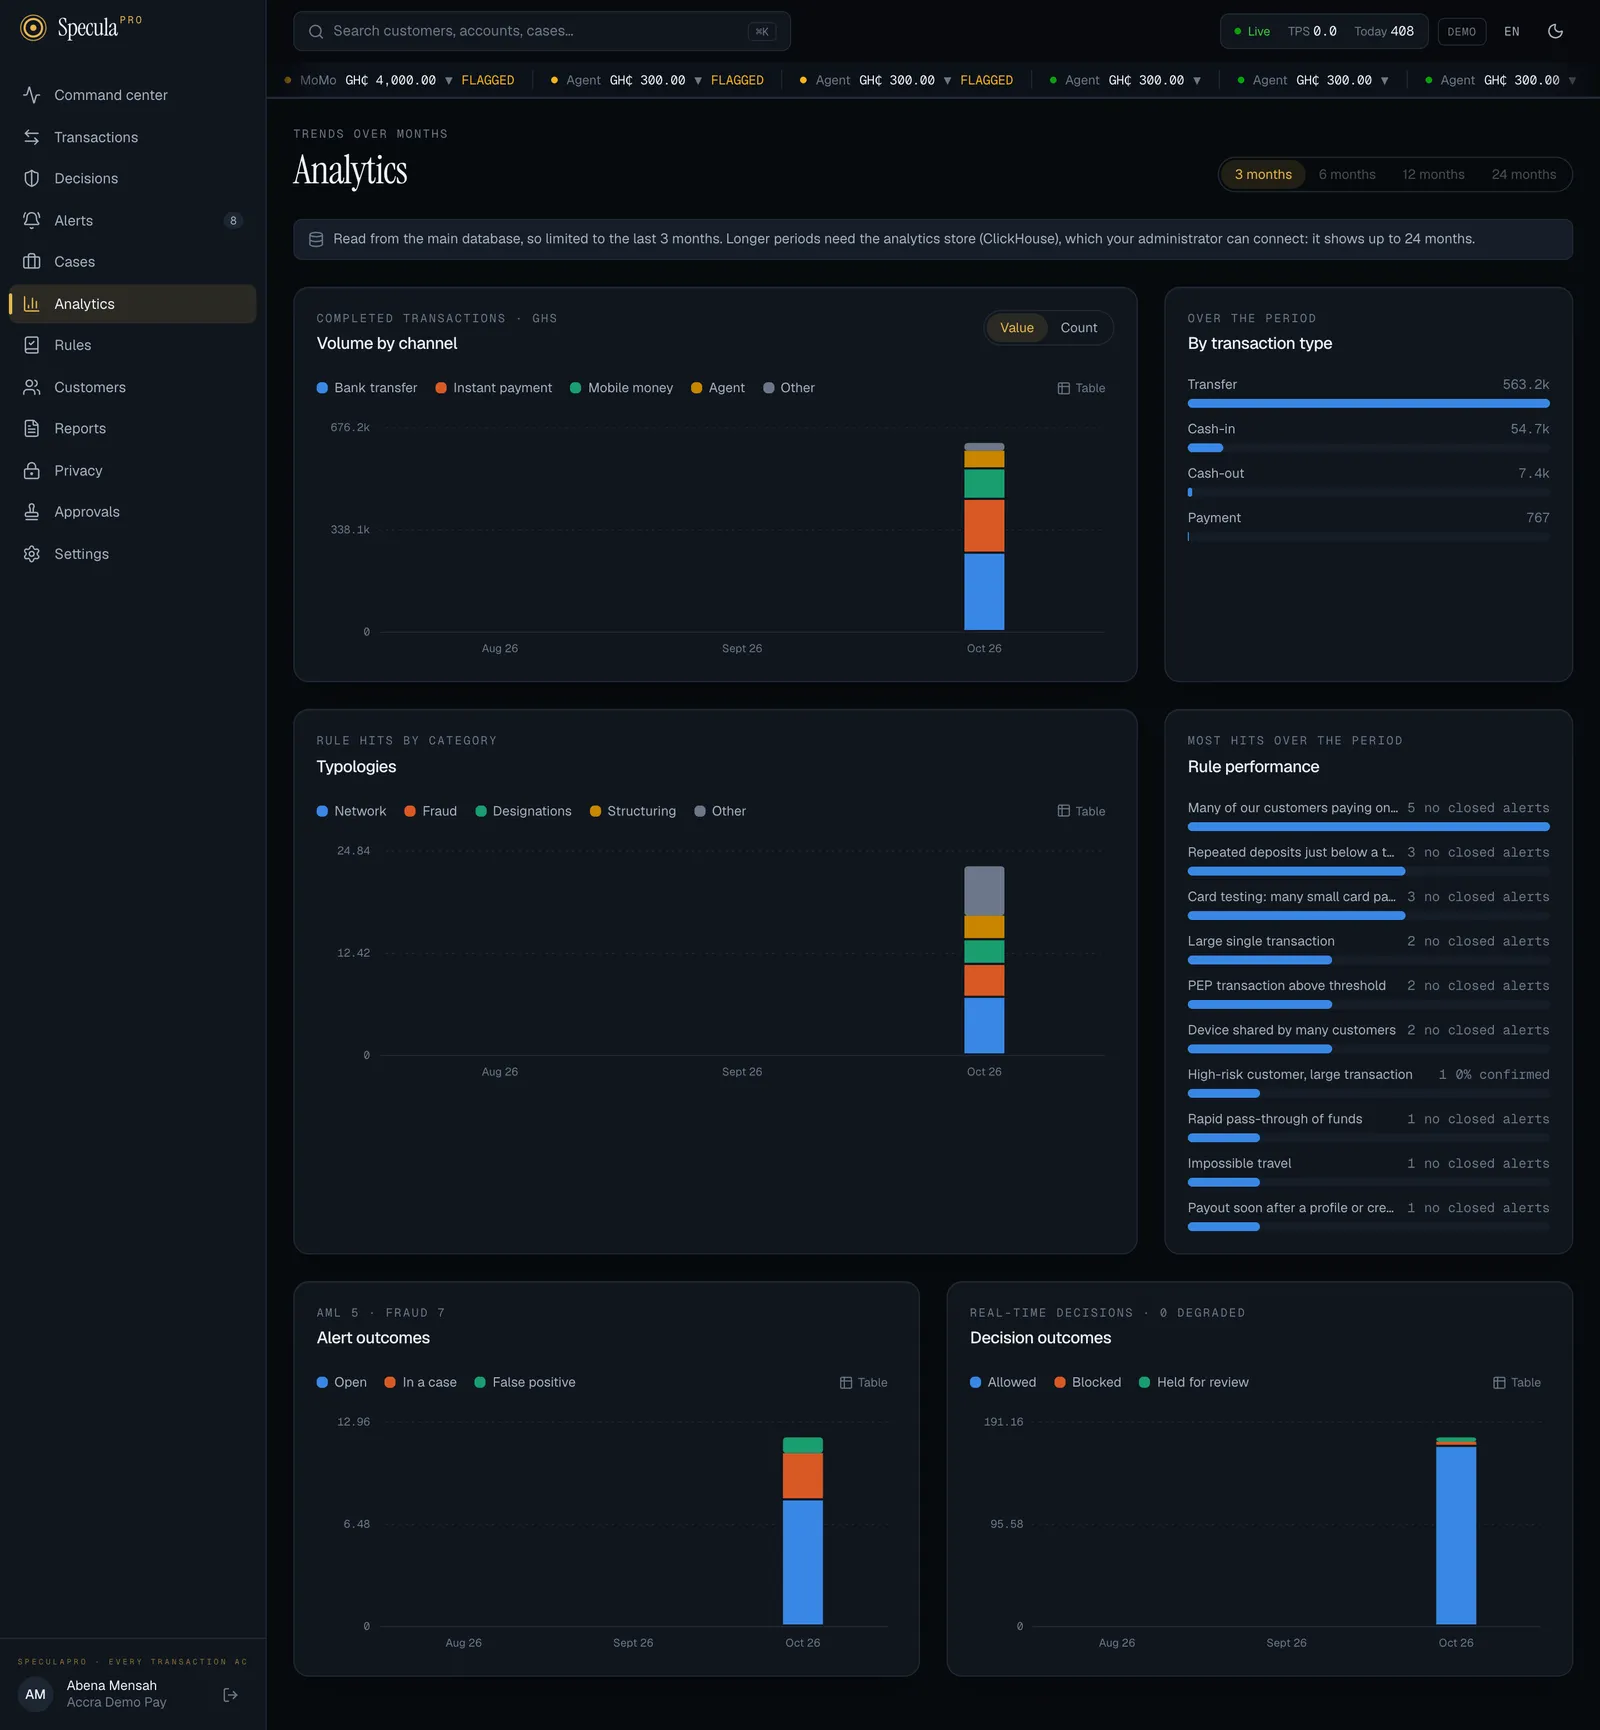The image size is (1600, 1730).
Task: Click the Large single transaction rule bar
Action: point(1368,960)
